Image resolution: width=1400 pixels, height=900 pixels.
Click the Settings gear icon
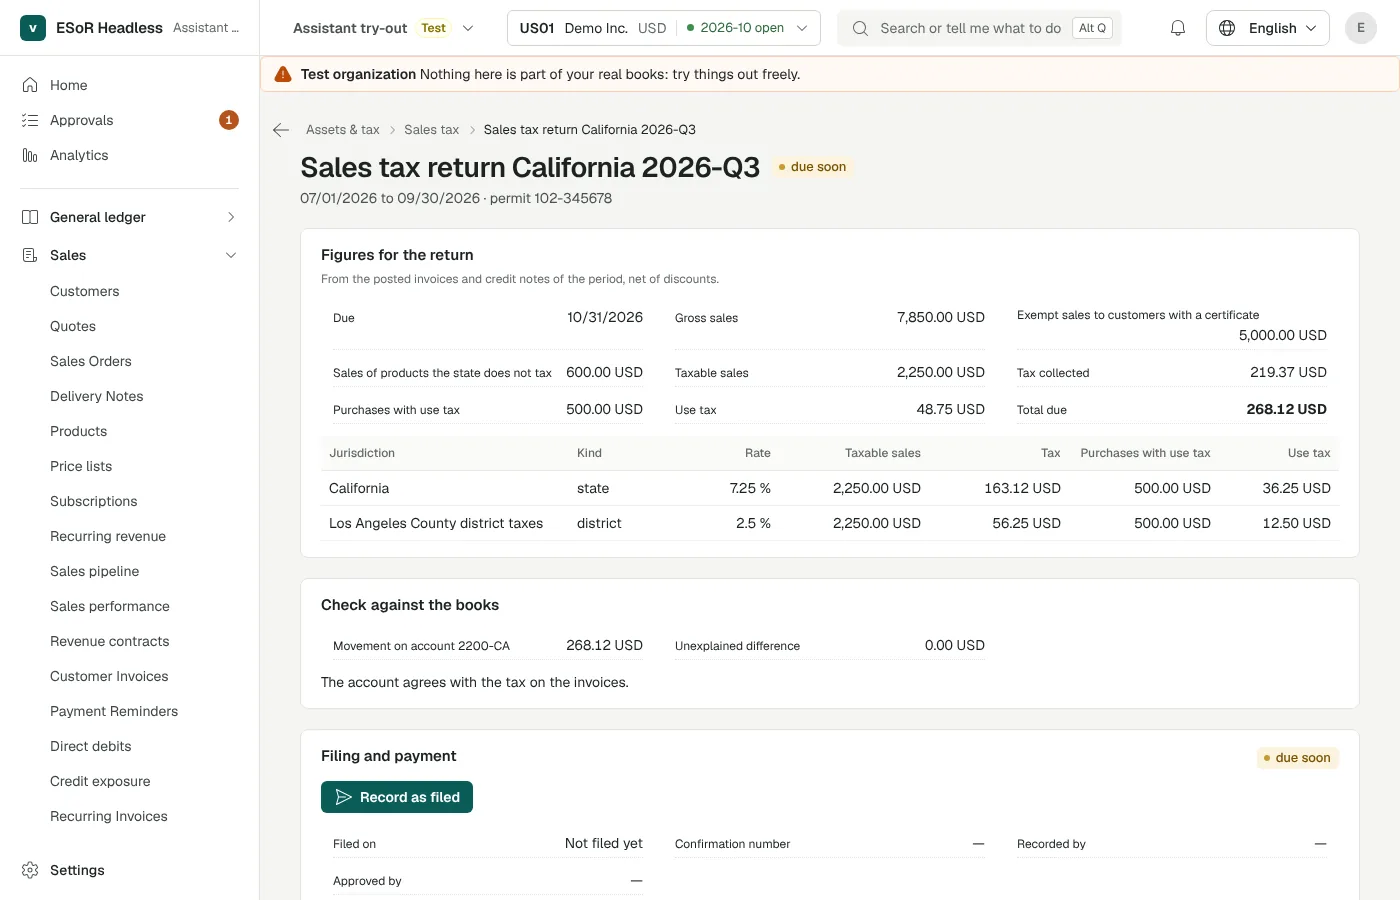[x=30, y=870]
